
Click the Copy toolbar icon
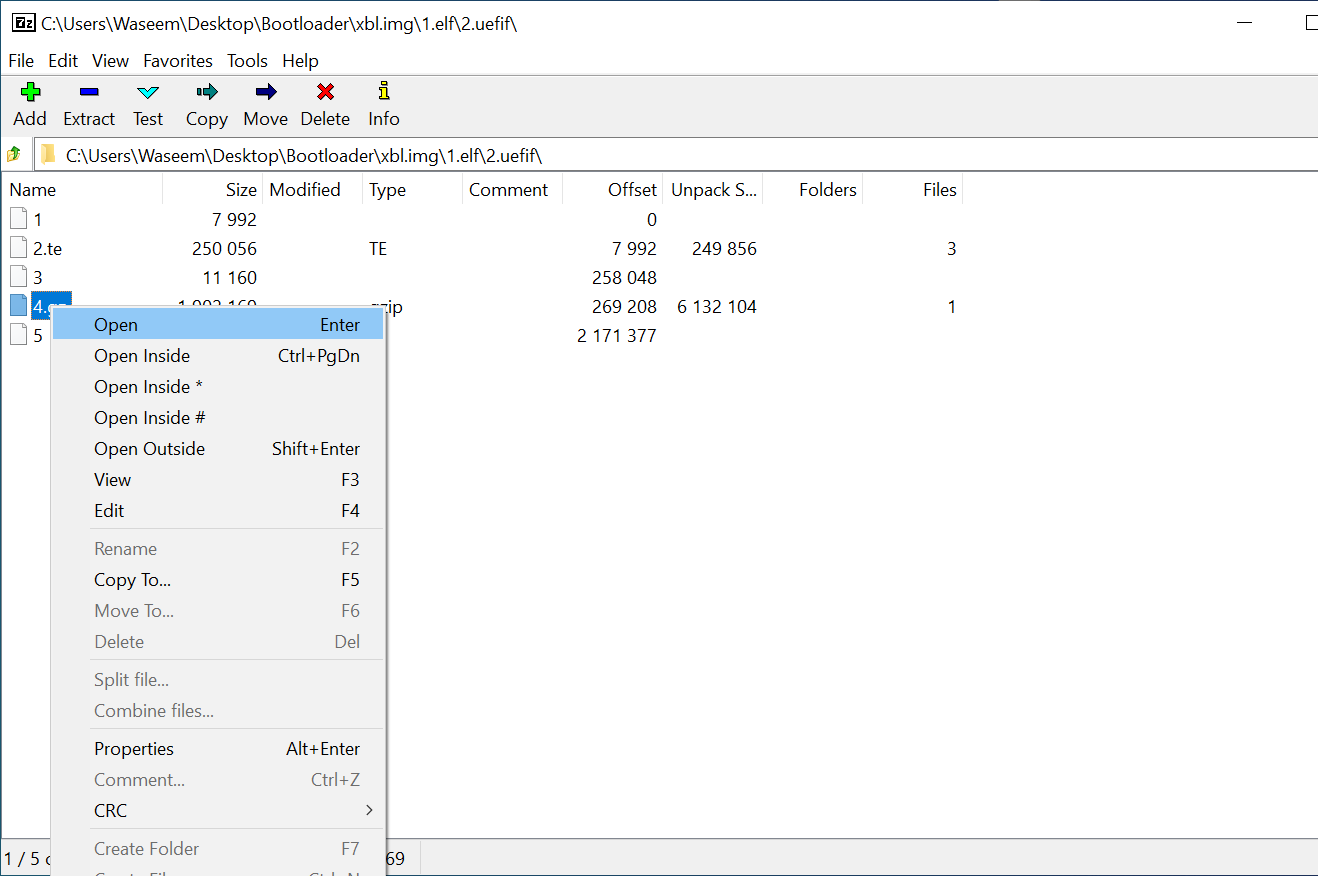(x=207, y=92)
